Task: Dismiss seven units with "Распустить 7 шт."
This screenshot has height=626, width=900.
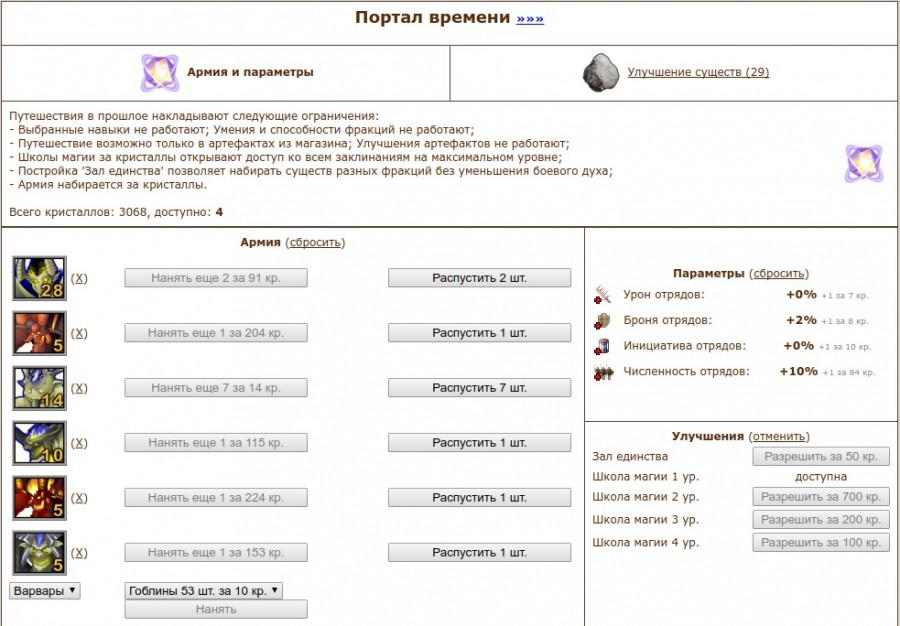Action: pyautogui.click(x=479, y=388)
